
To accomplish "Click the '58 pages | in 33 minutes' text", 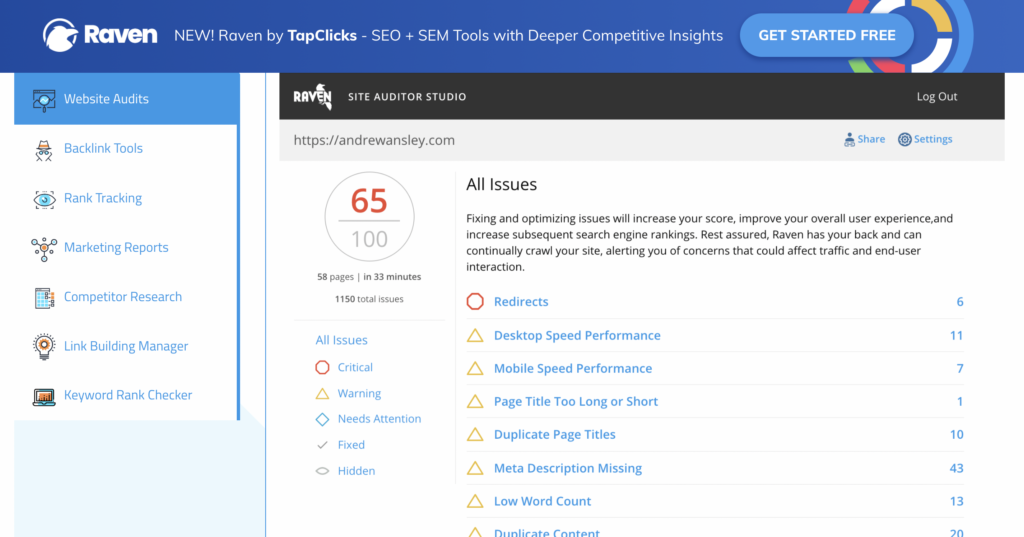I will click(x=369, y=277).
